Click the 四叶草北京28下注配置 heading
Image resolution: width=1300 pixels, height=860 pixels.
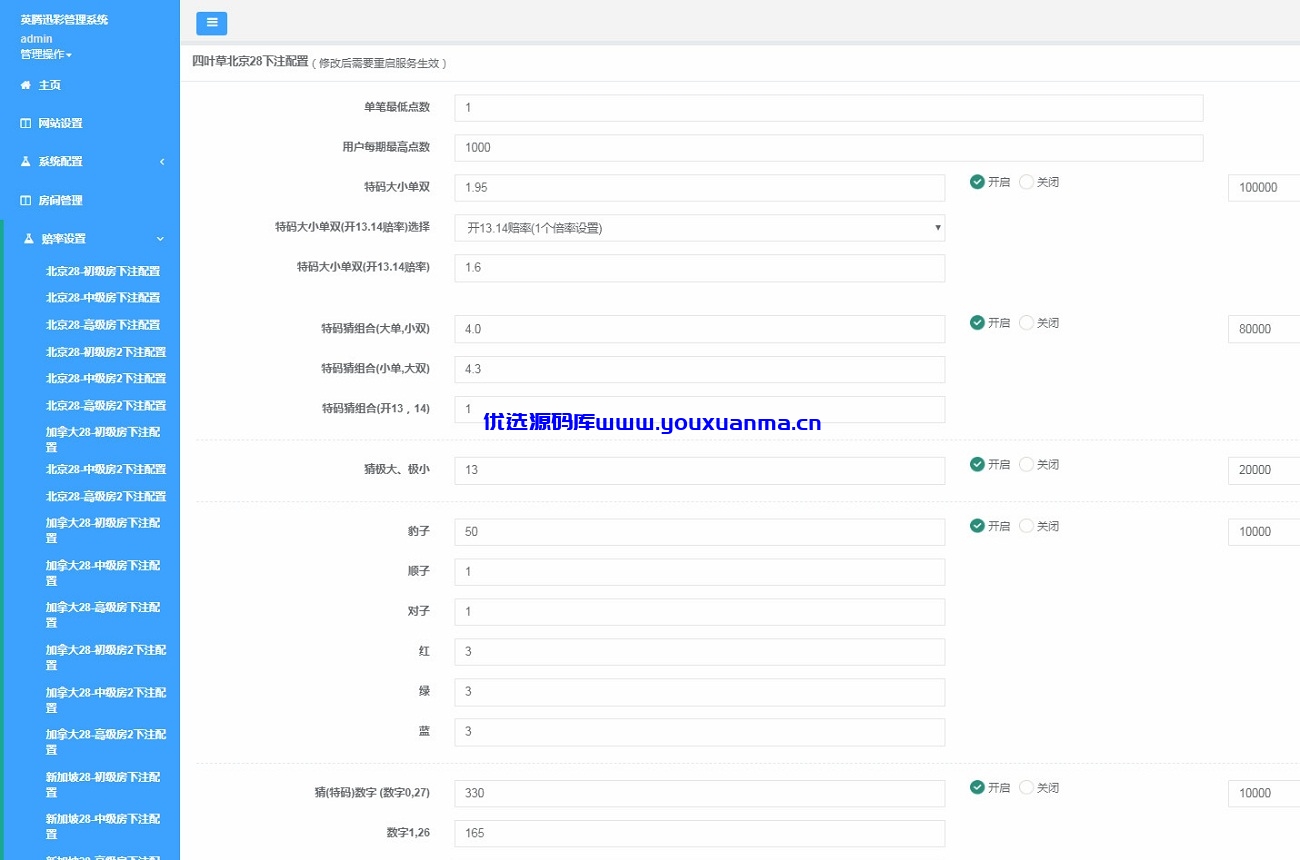point(250,61)
